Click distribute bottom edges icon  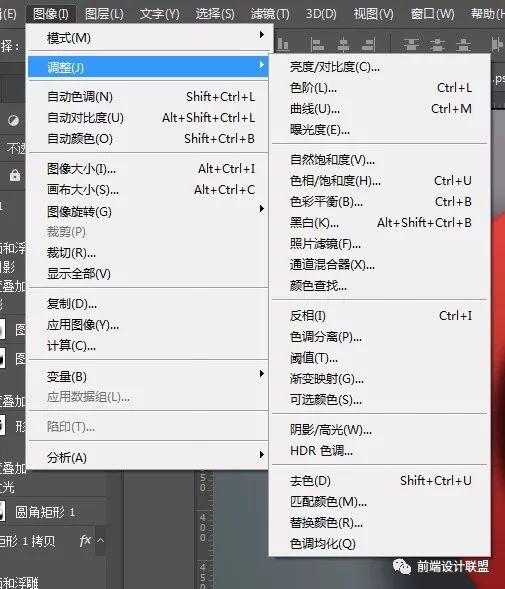point(463,45)
